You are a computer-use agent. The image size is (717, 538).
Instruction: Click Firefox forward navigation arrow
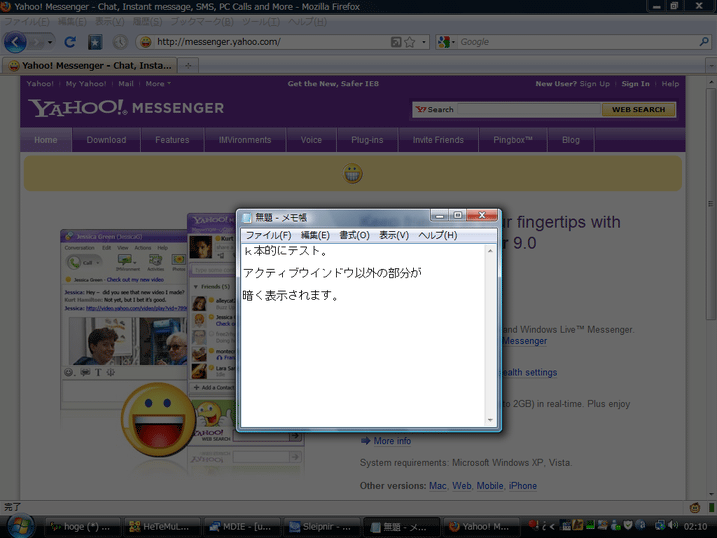(36, 43)
